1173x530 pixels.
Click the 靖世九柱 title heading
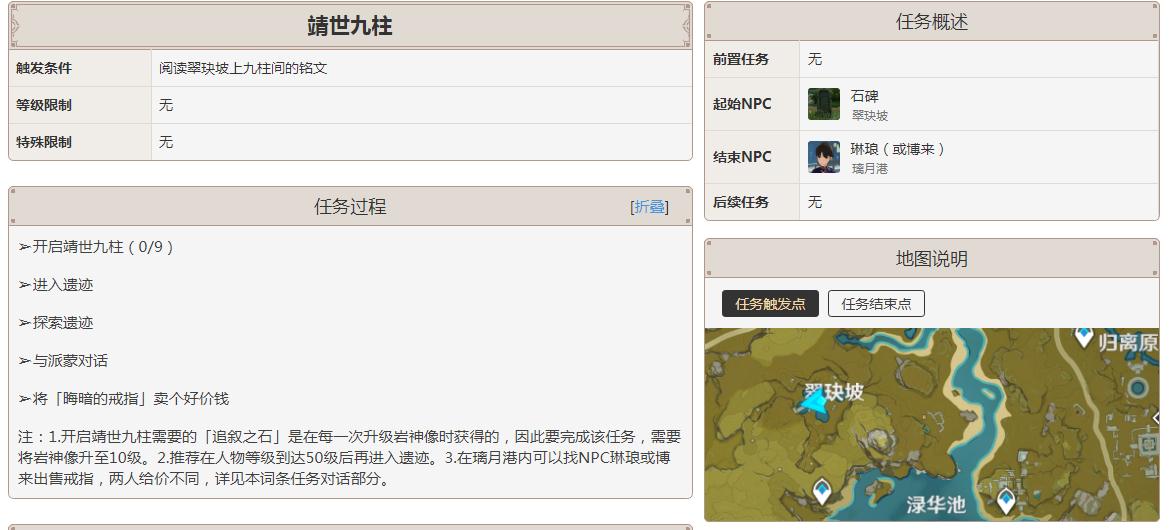(349, 26)
